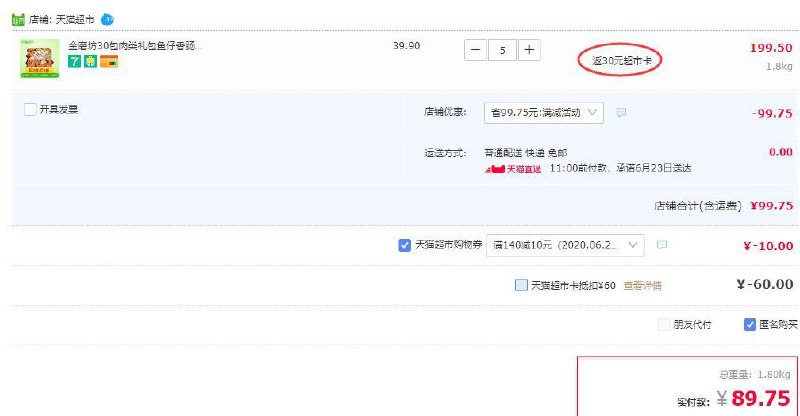Open the product thumbnail for 金磨坊 gift pack
Screen dimensions: 800x416
(x=40, y=59)
